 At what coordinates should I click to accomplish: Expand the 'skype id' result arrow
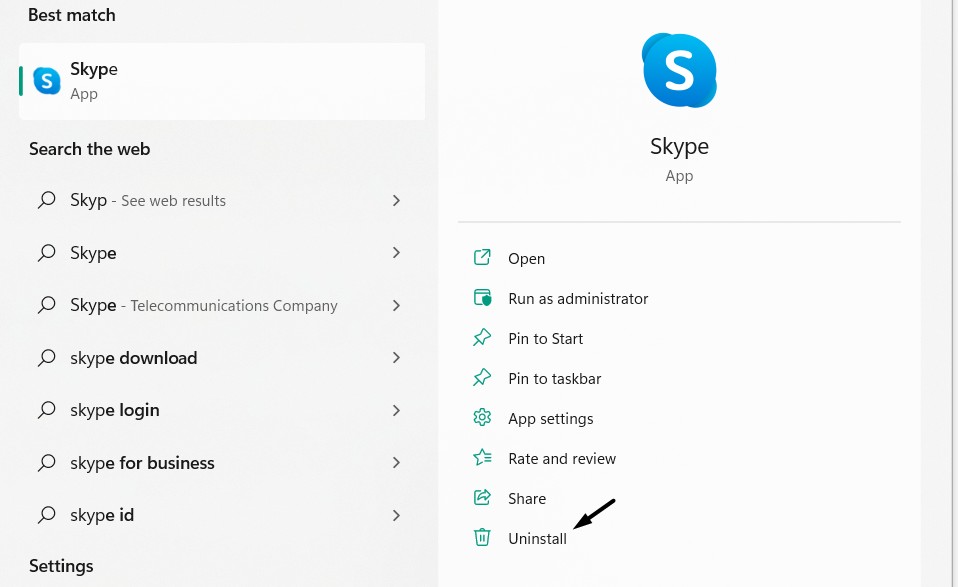tap(396, 515)
